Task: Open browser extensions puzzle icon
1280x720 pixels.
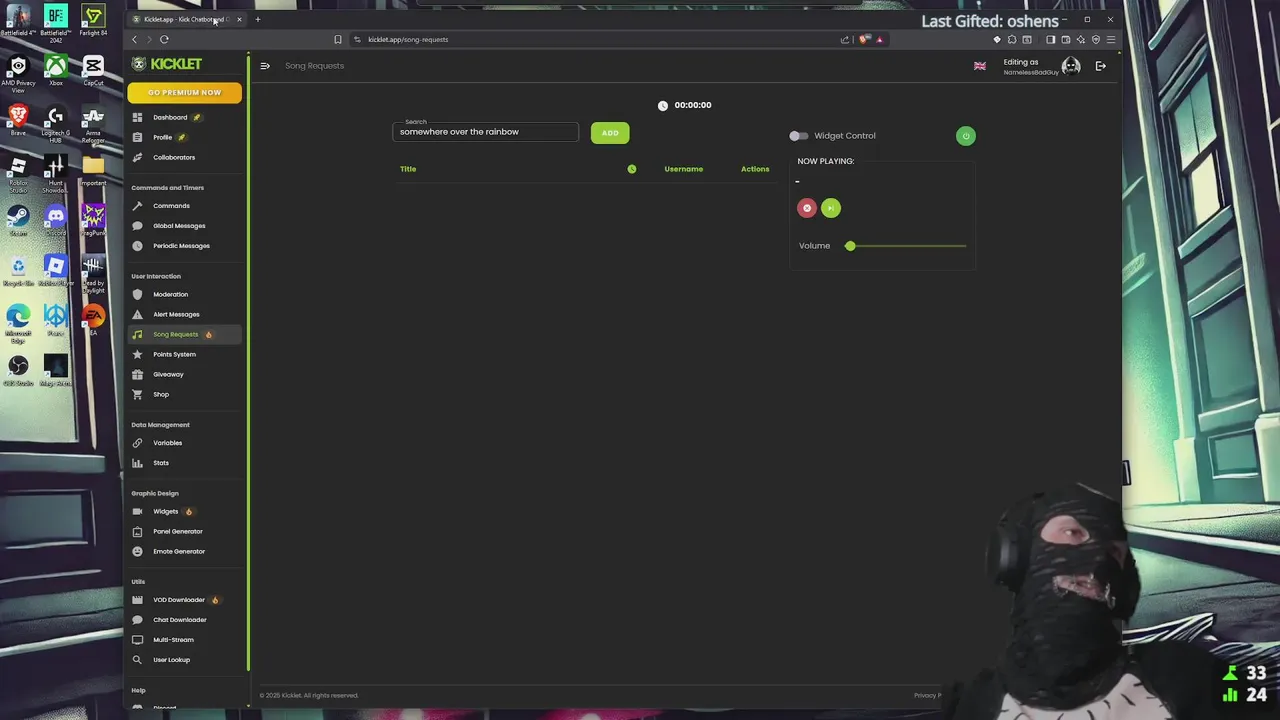Action: 1012,39
